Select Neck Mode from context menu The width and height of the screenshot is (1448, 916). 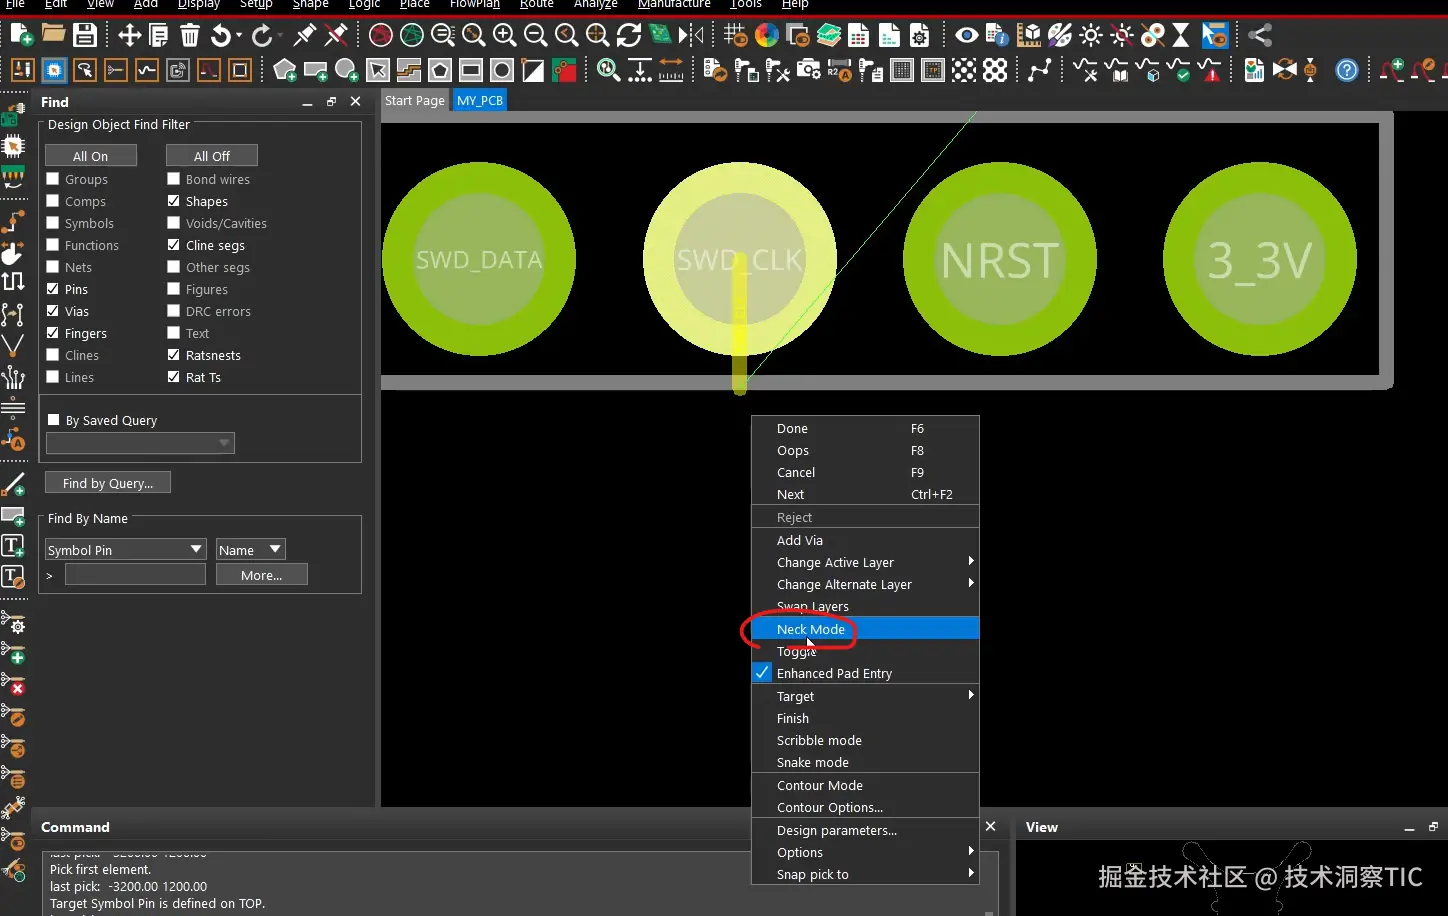point(811,629)
